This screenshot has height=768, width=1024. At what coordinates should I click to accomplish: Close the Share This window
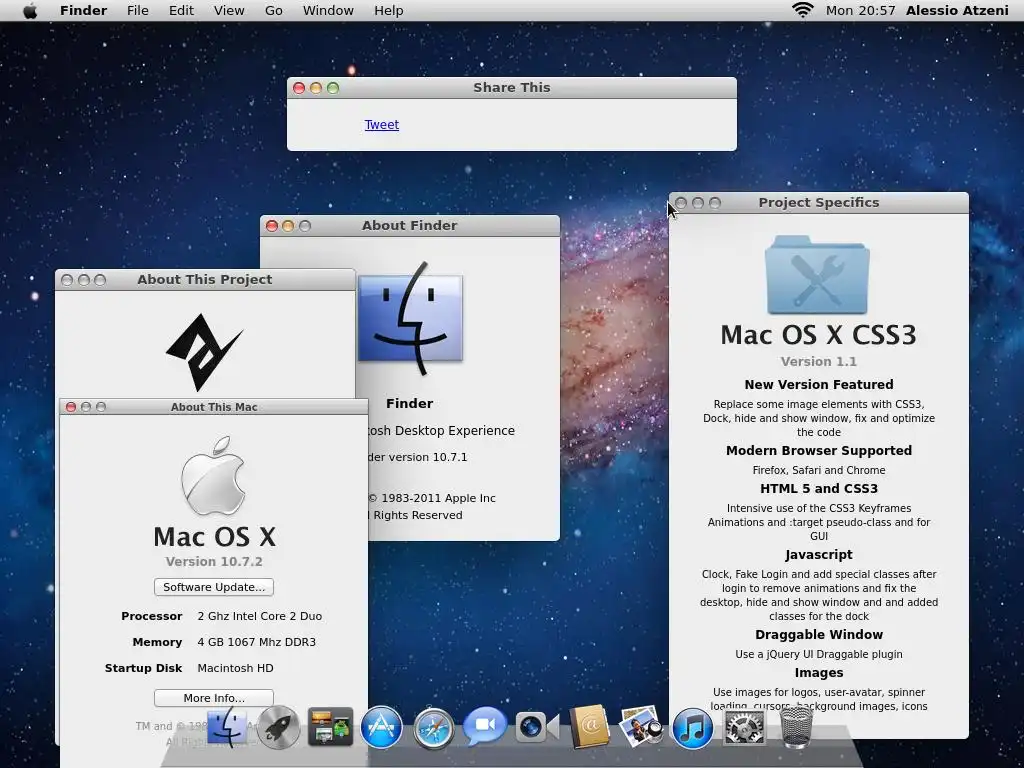click(x=298, y=88)
